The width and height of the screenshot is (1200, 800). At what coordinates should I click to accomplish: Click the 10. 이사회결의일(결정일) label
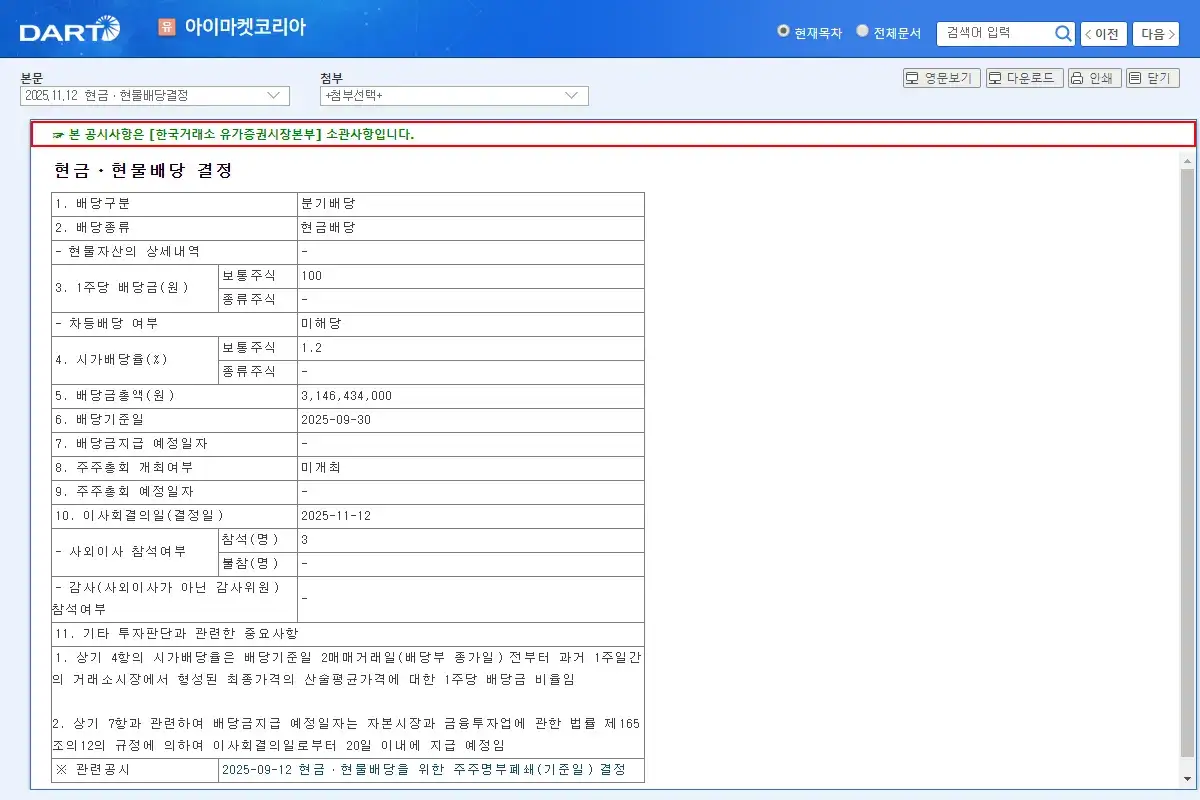coord(139,516)
